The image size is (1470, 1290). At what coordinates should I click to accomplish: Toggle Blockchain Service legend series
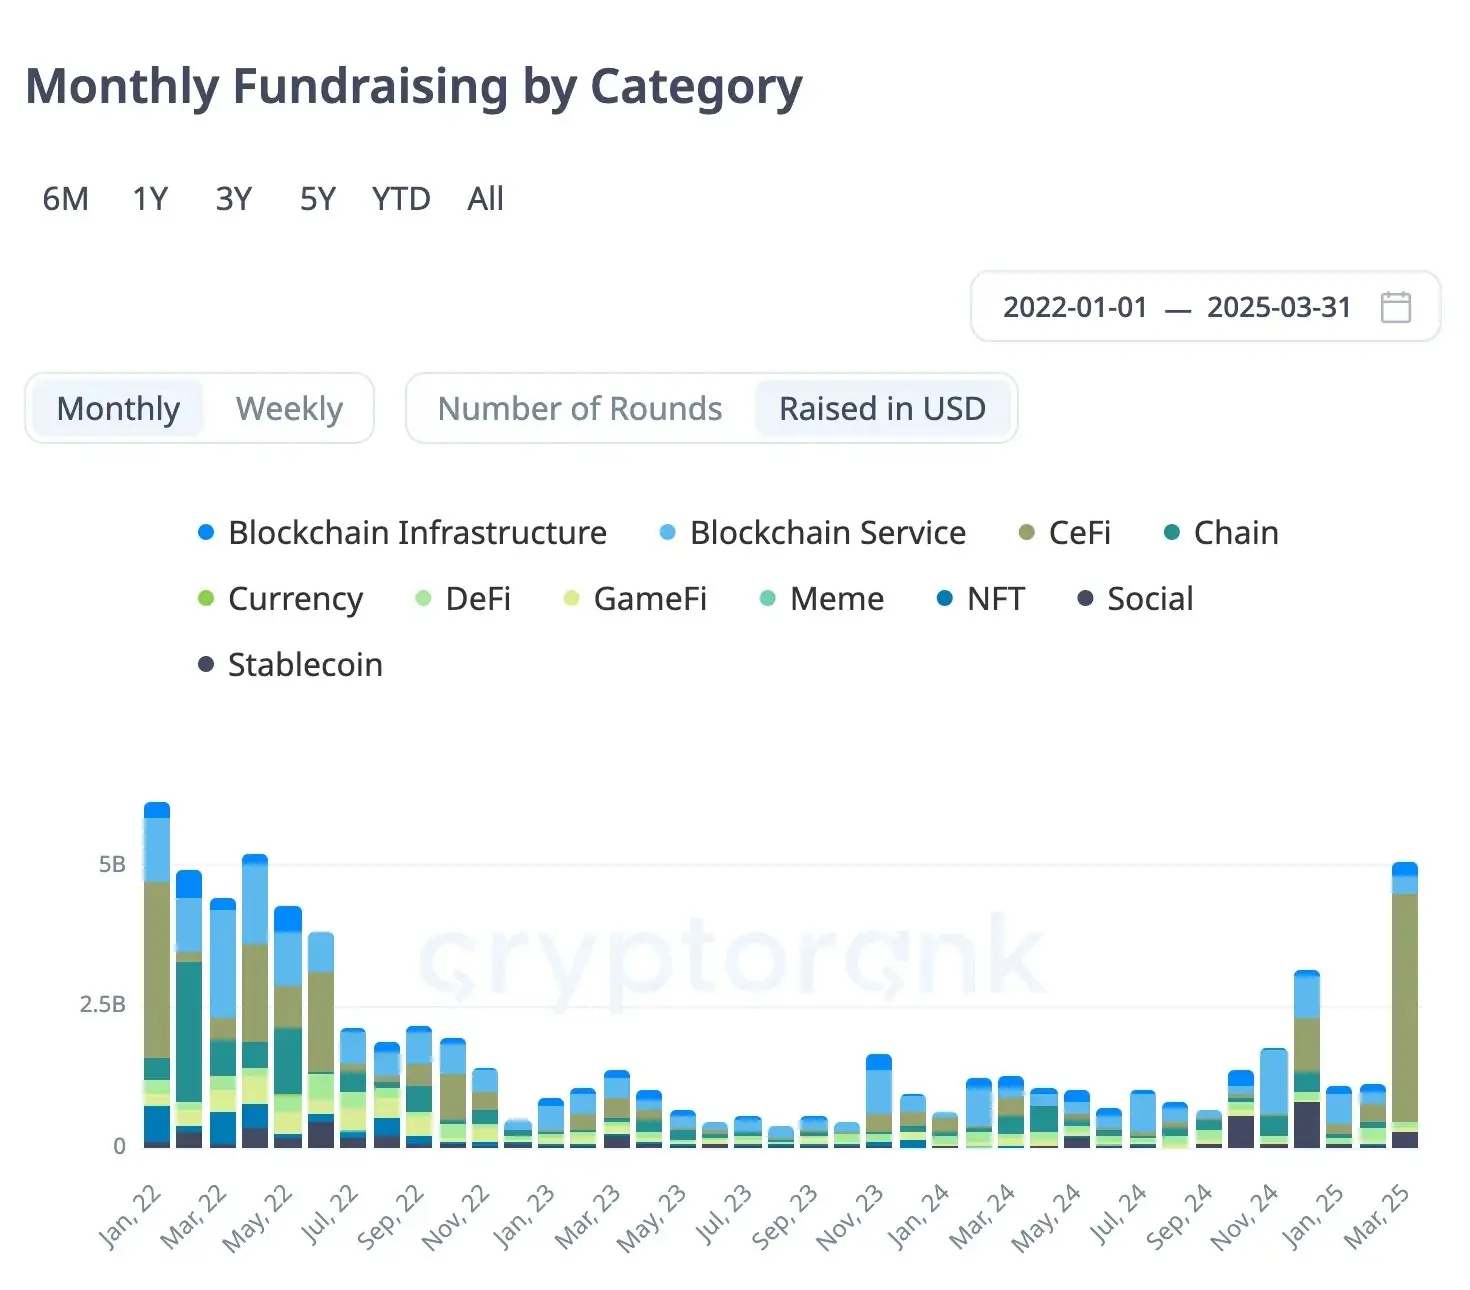[827, 533]
